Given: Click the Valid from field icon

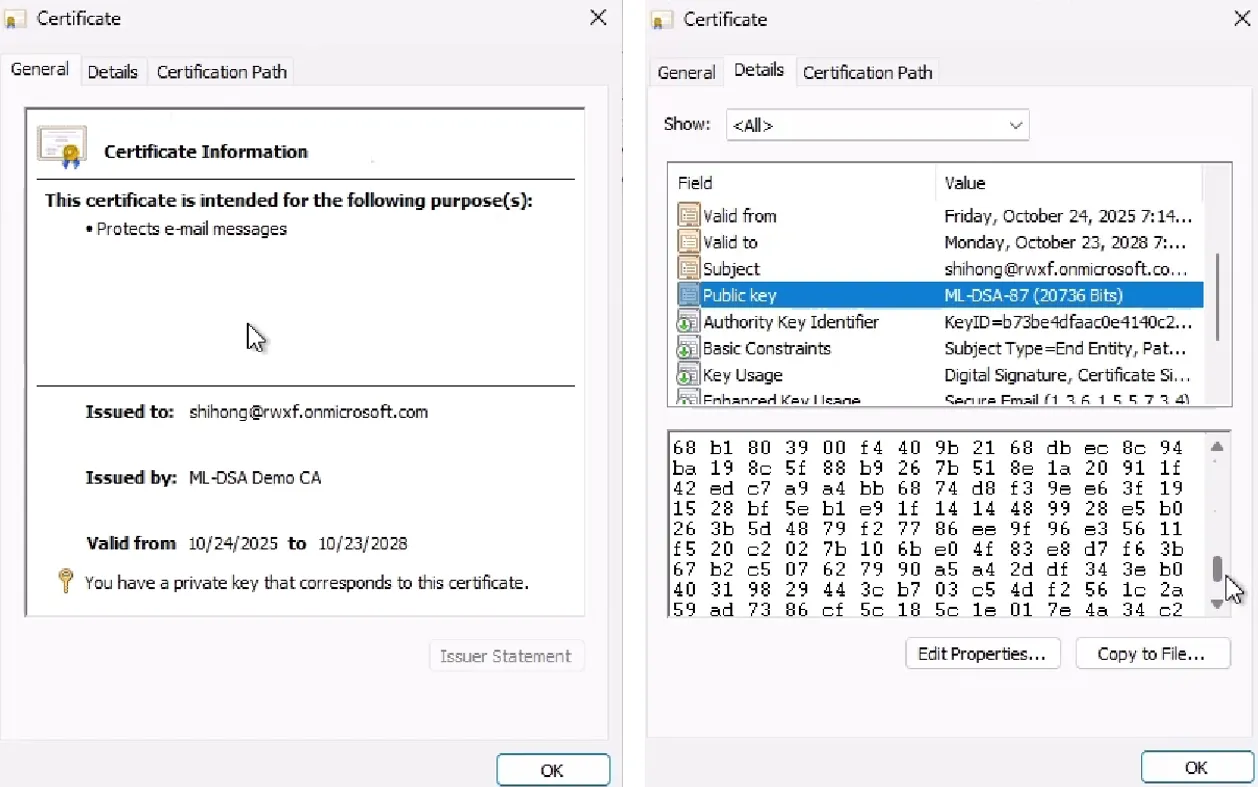Looking at the screenshot, I should [689, 215].
